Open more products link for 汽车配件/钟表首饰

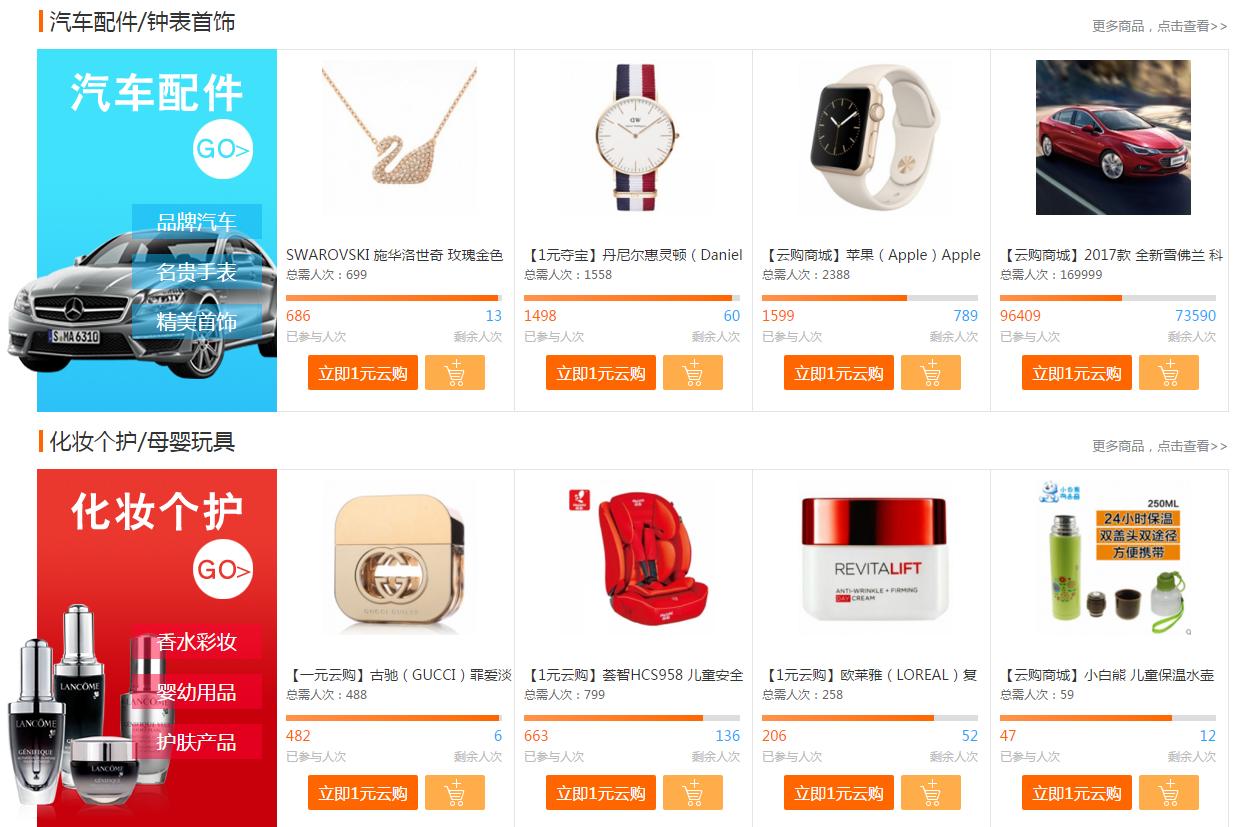pyautogui.click(x=1160, y=26)
